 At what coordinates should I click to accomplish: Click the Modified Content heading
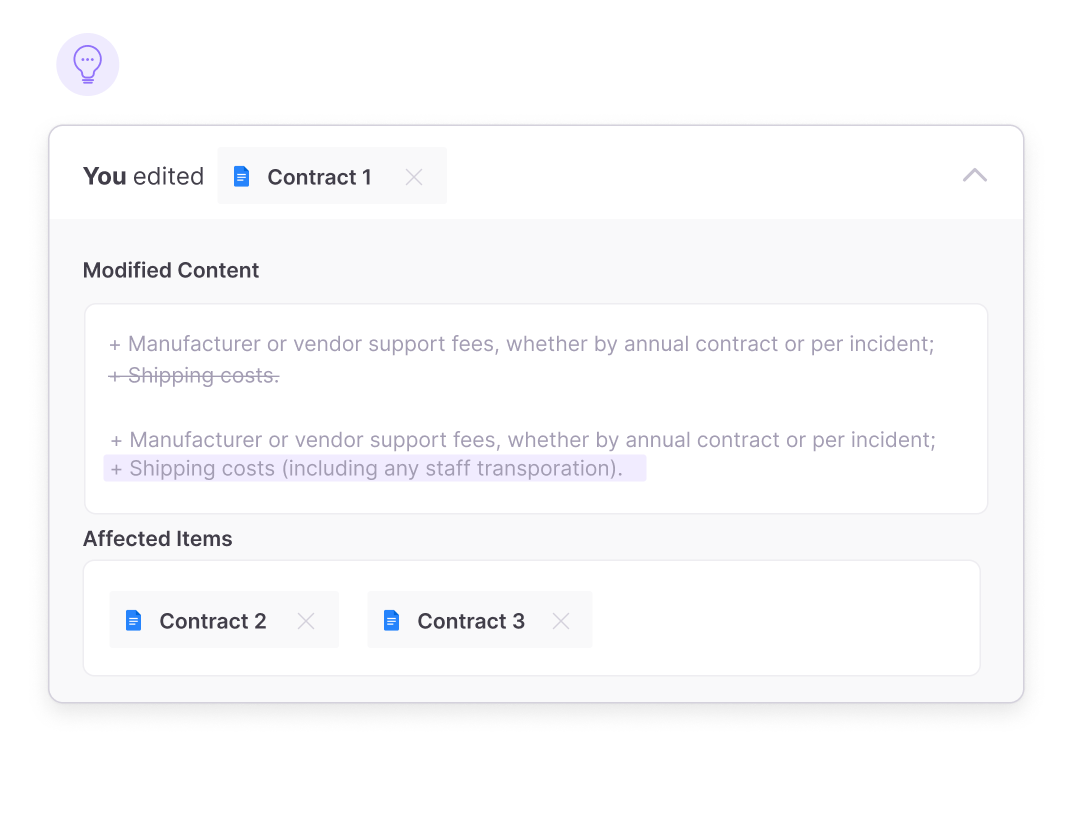(x=171, y=270)
